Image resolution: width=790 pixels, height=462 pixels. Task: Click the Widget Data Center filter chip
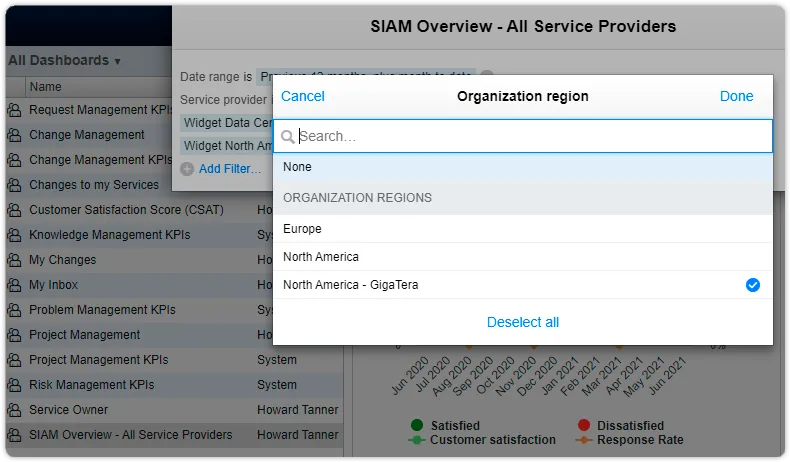coord(227,123)
